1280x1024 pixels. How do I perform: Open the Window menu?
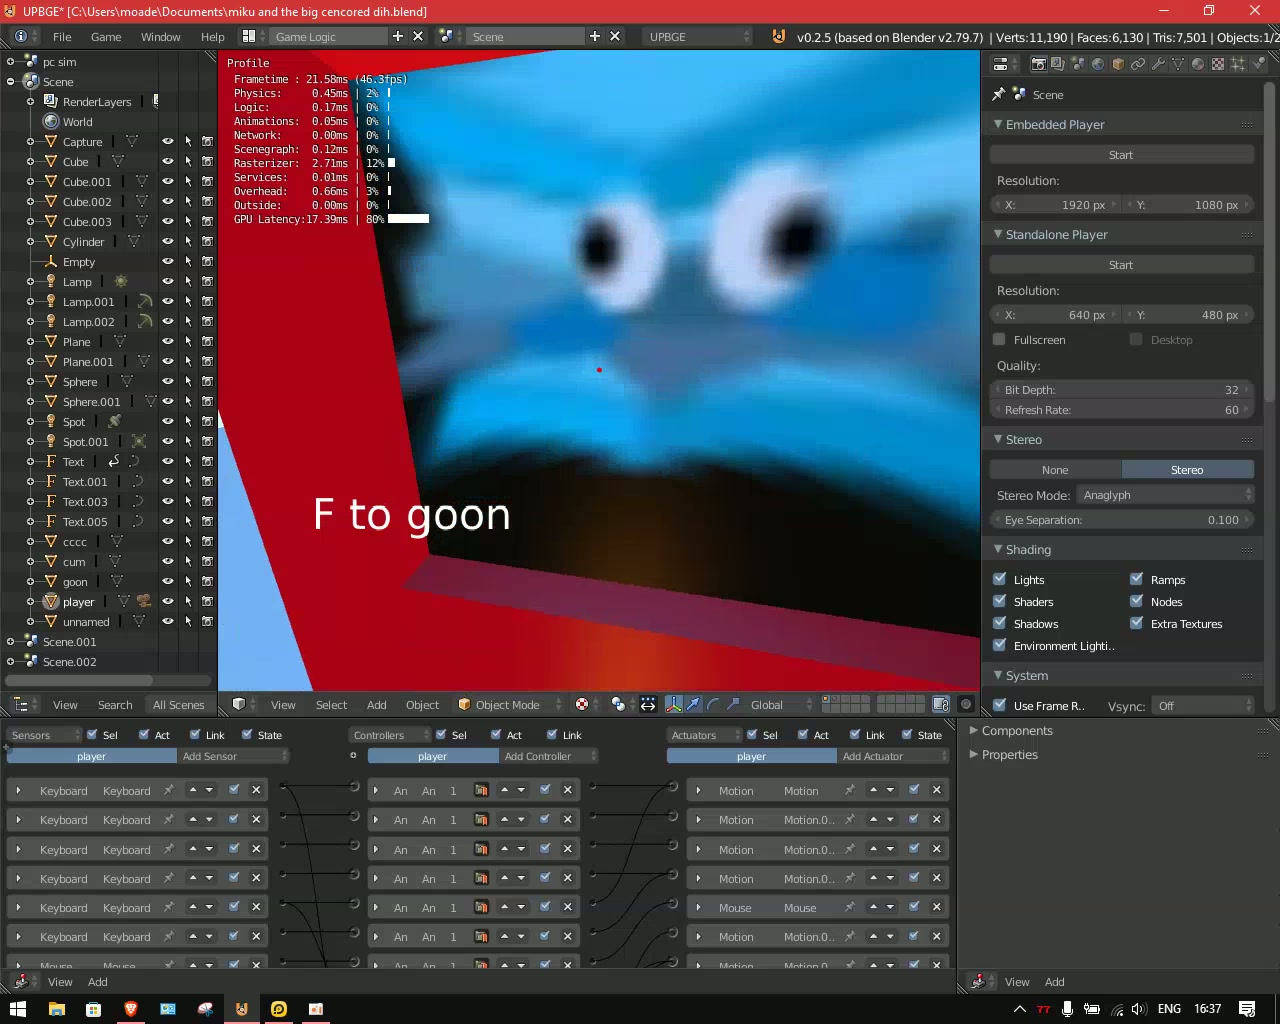coord(160,36)
